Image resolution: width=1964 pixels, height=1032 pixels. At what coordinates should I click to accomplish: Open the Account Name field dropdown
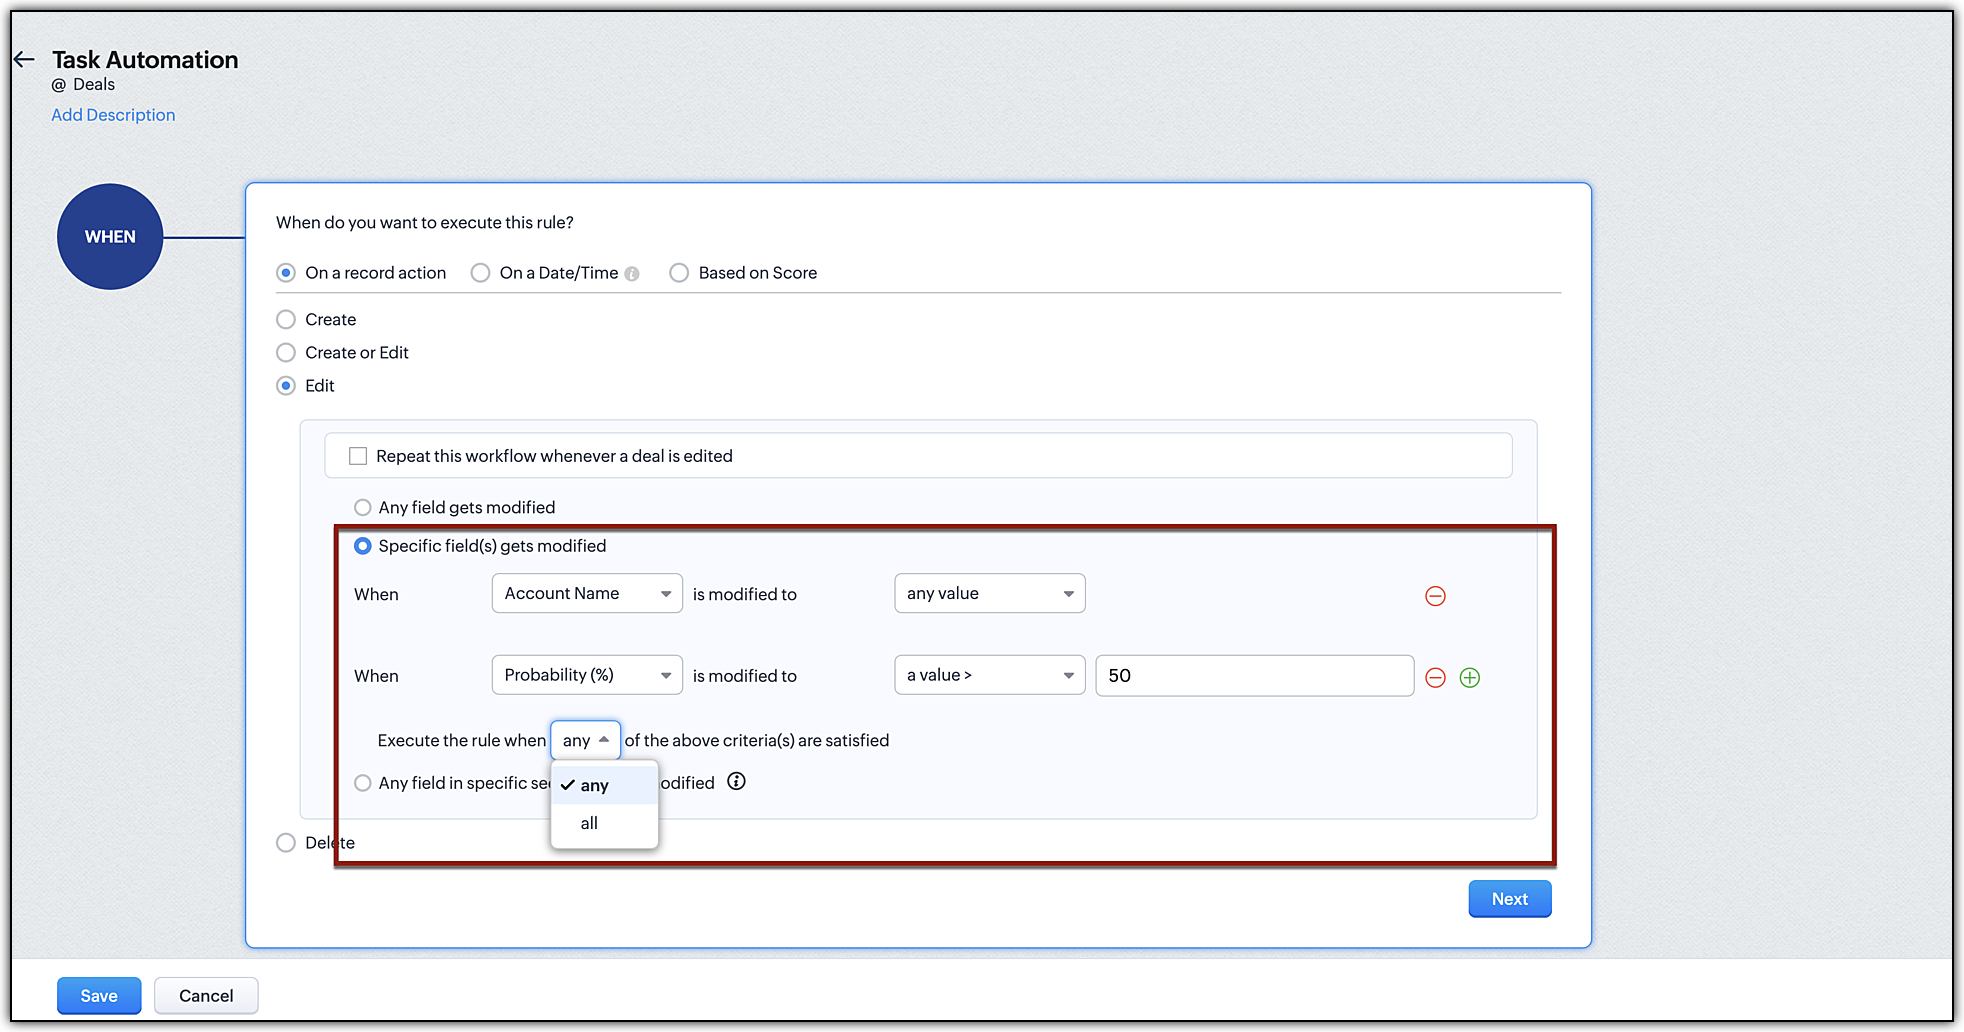pos(587,594)
